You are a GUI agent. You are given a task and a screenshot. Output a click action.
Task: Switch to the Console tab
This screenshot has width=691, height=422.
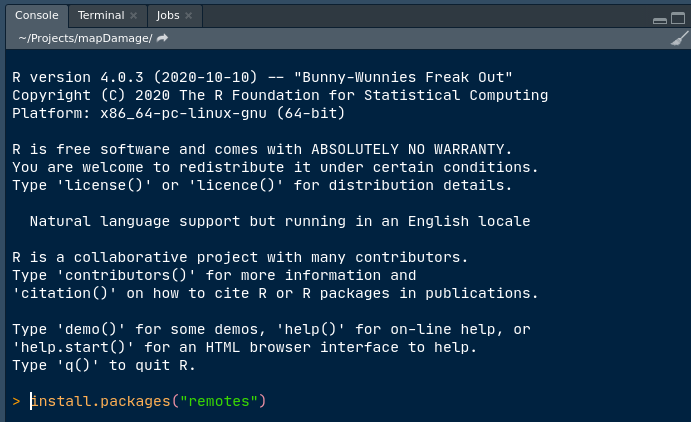(x=36, y=16)
